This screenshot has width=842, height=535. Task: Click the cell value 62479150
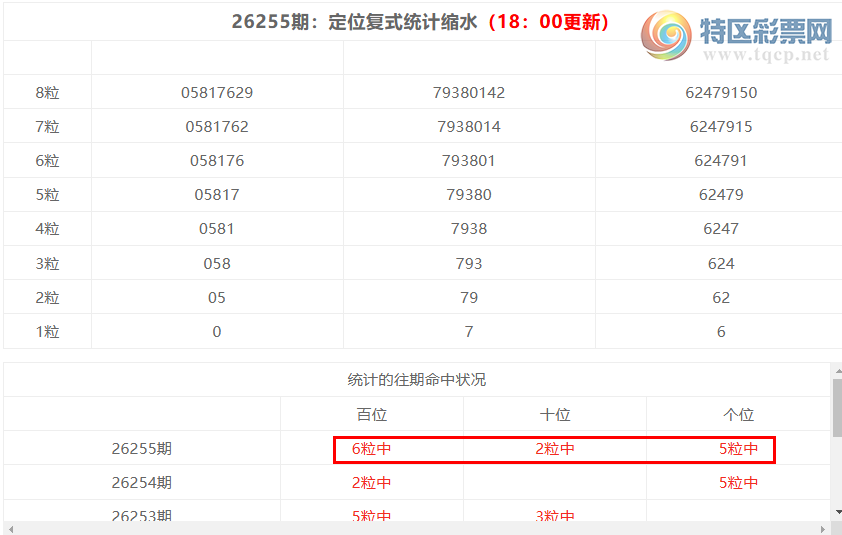point(721,92)
